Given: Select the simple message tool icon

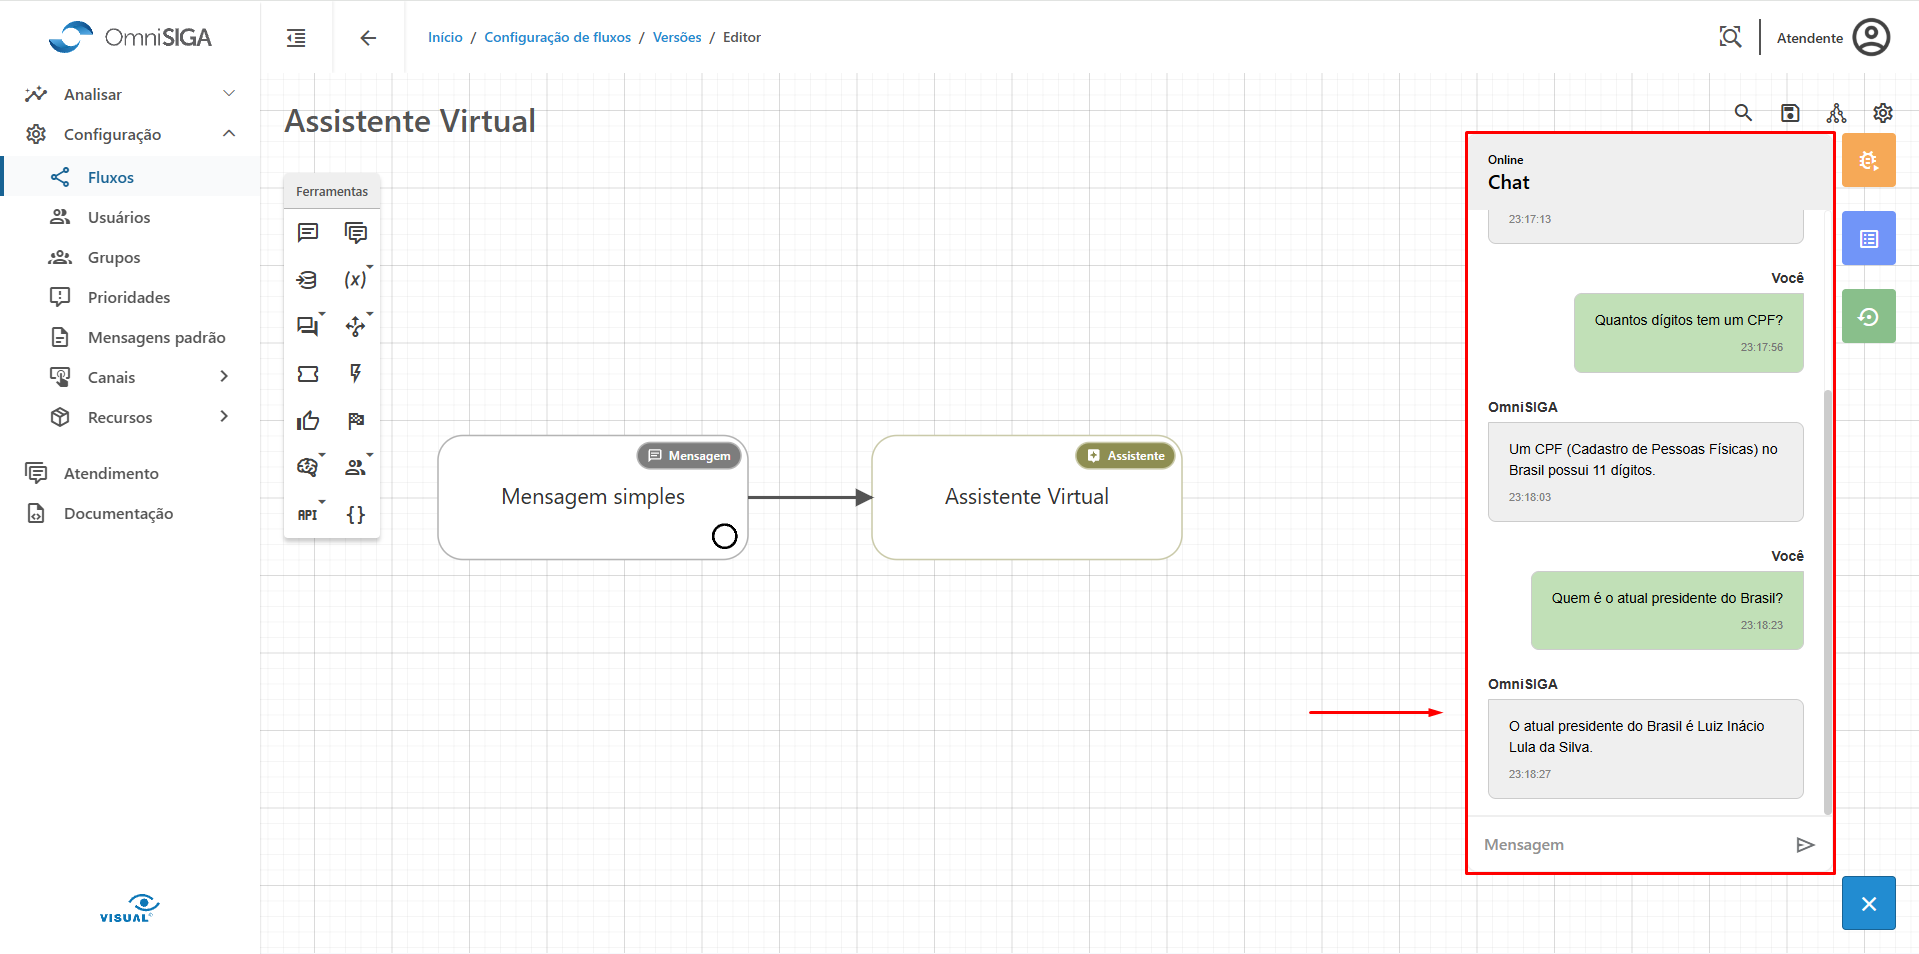Looking at the screenshot, I should 308,233.
